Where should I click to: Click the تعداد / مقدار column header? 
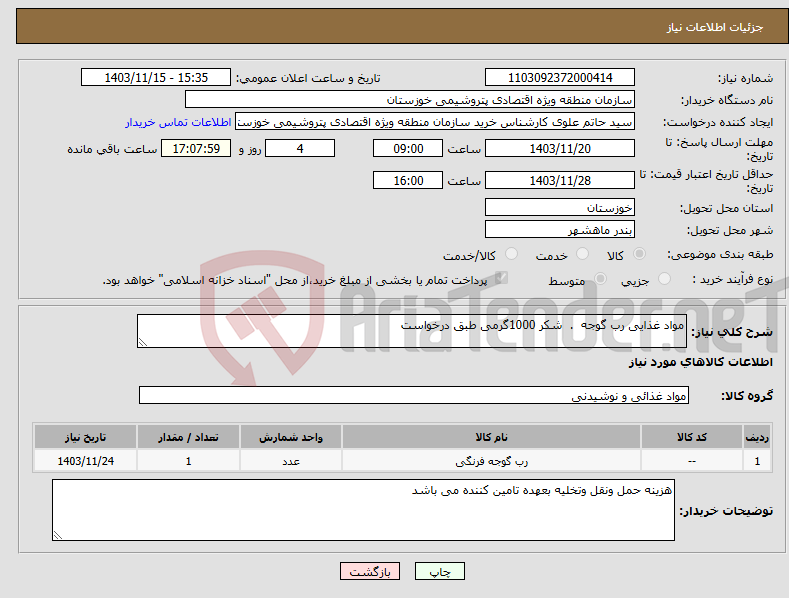pos(188,437)
